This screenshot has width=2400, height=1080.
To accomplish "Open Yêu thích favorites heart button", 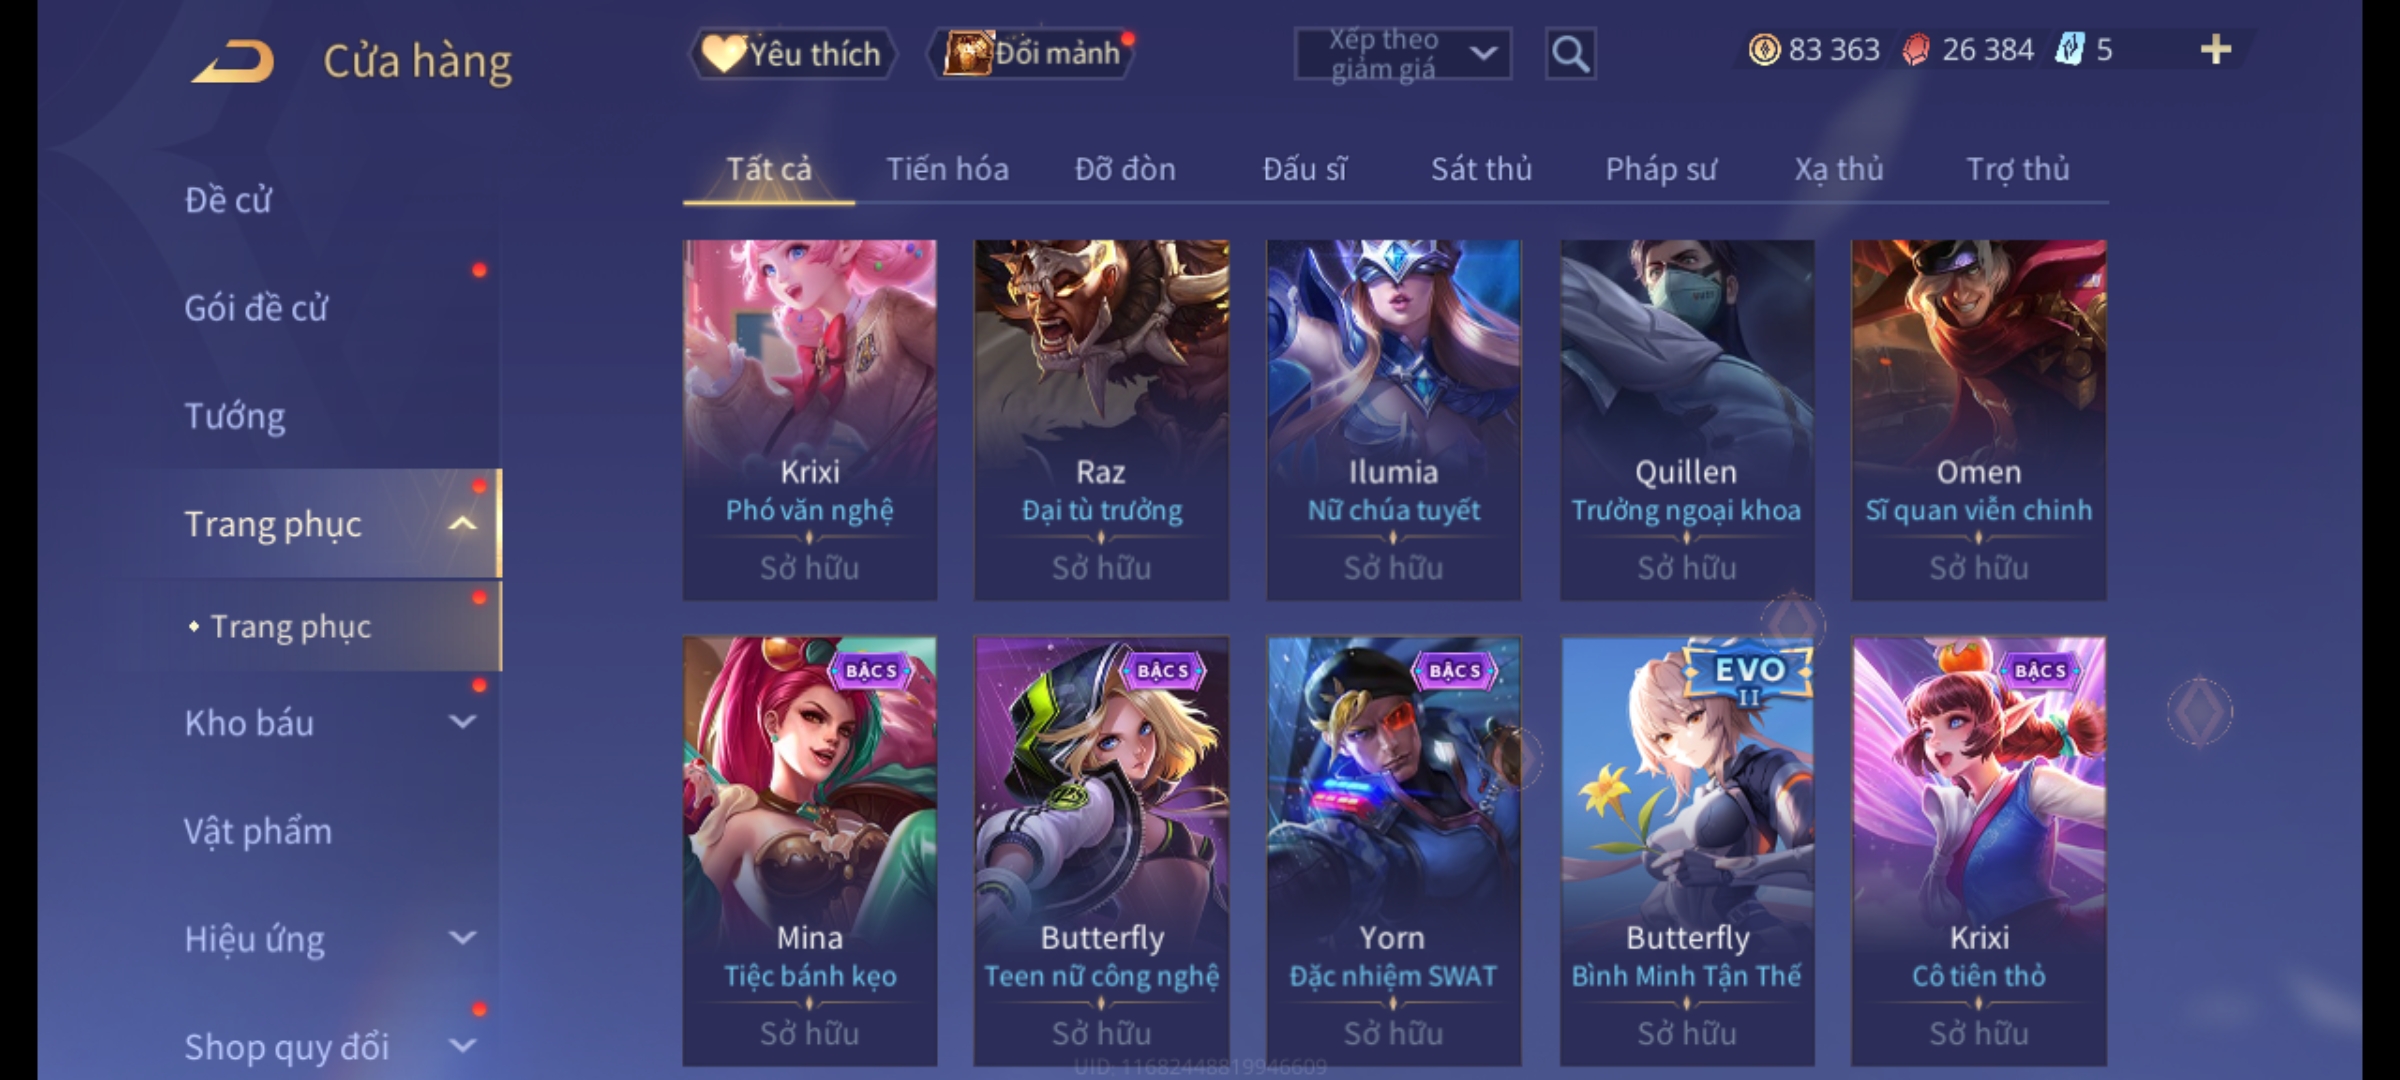I will pyautogui.click(x=792, y=53).
